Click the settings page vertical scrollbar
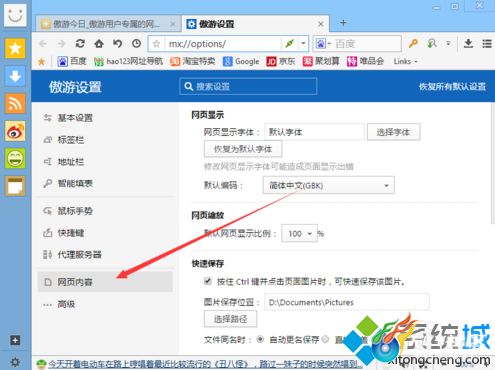This screenshot has height=370, width=495. click(493, 163)
